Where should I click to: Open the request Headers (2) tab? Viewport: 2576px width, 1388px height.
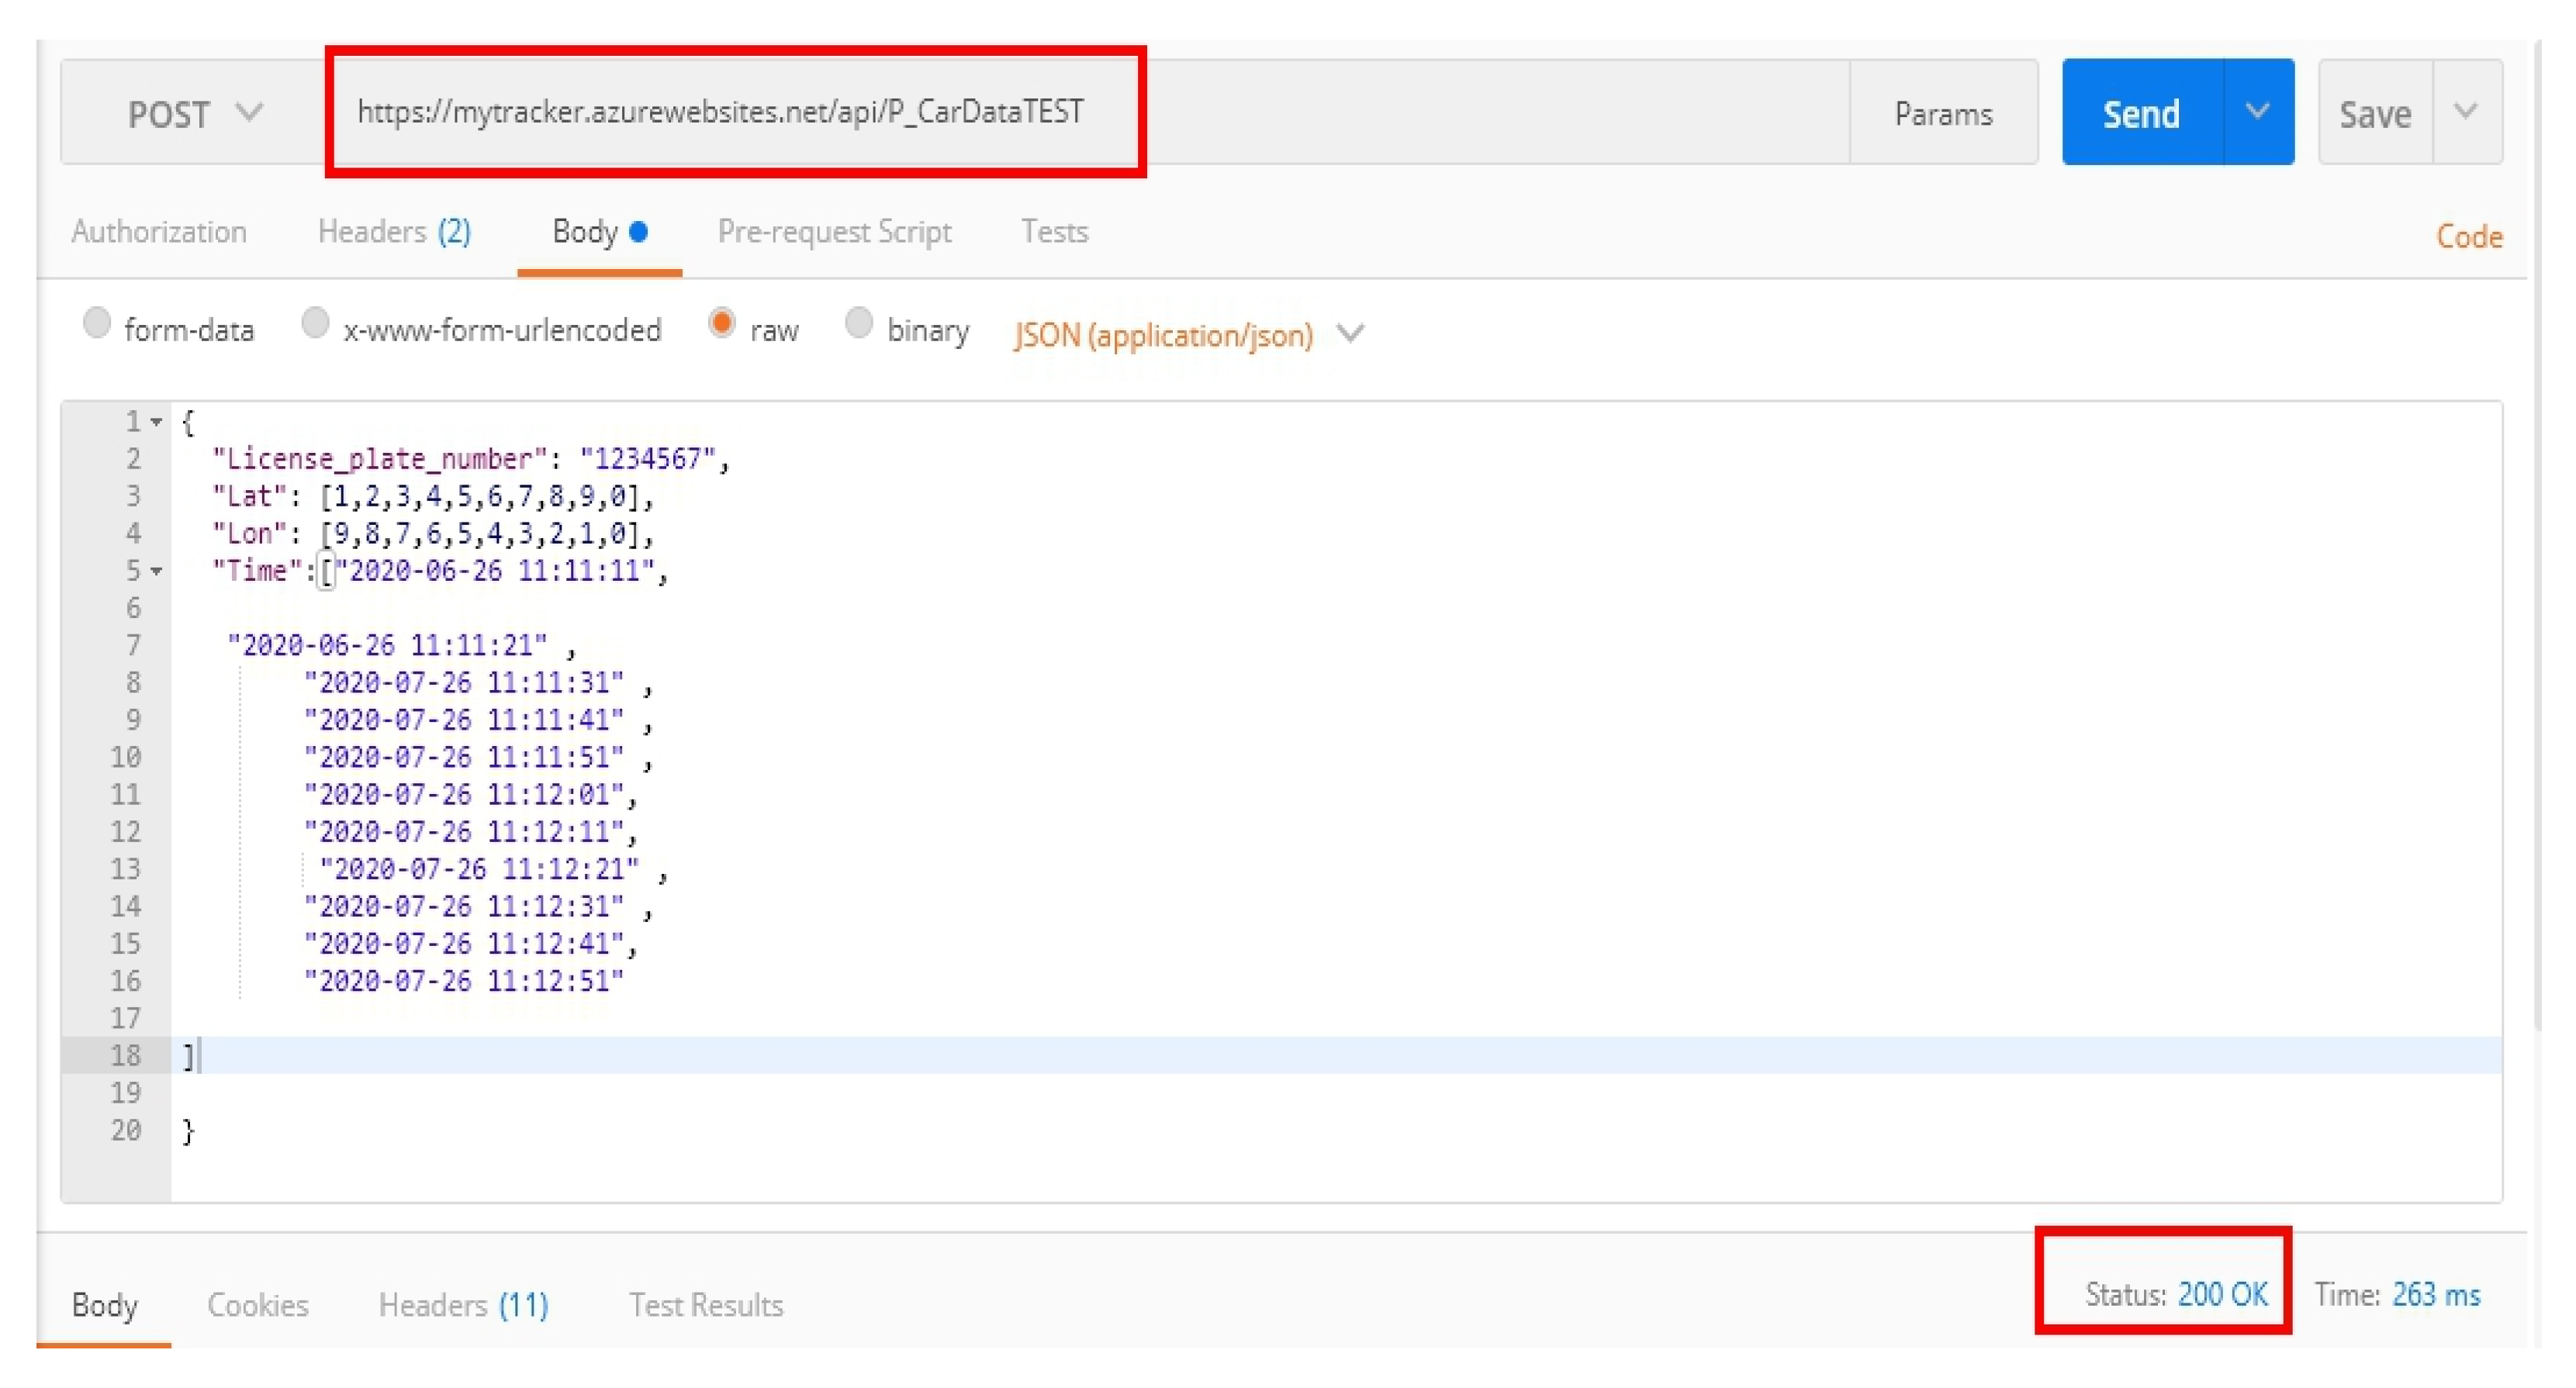click(x=394, y=232)
